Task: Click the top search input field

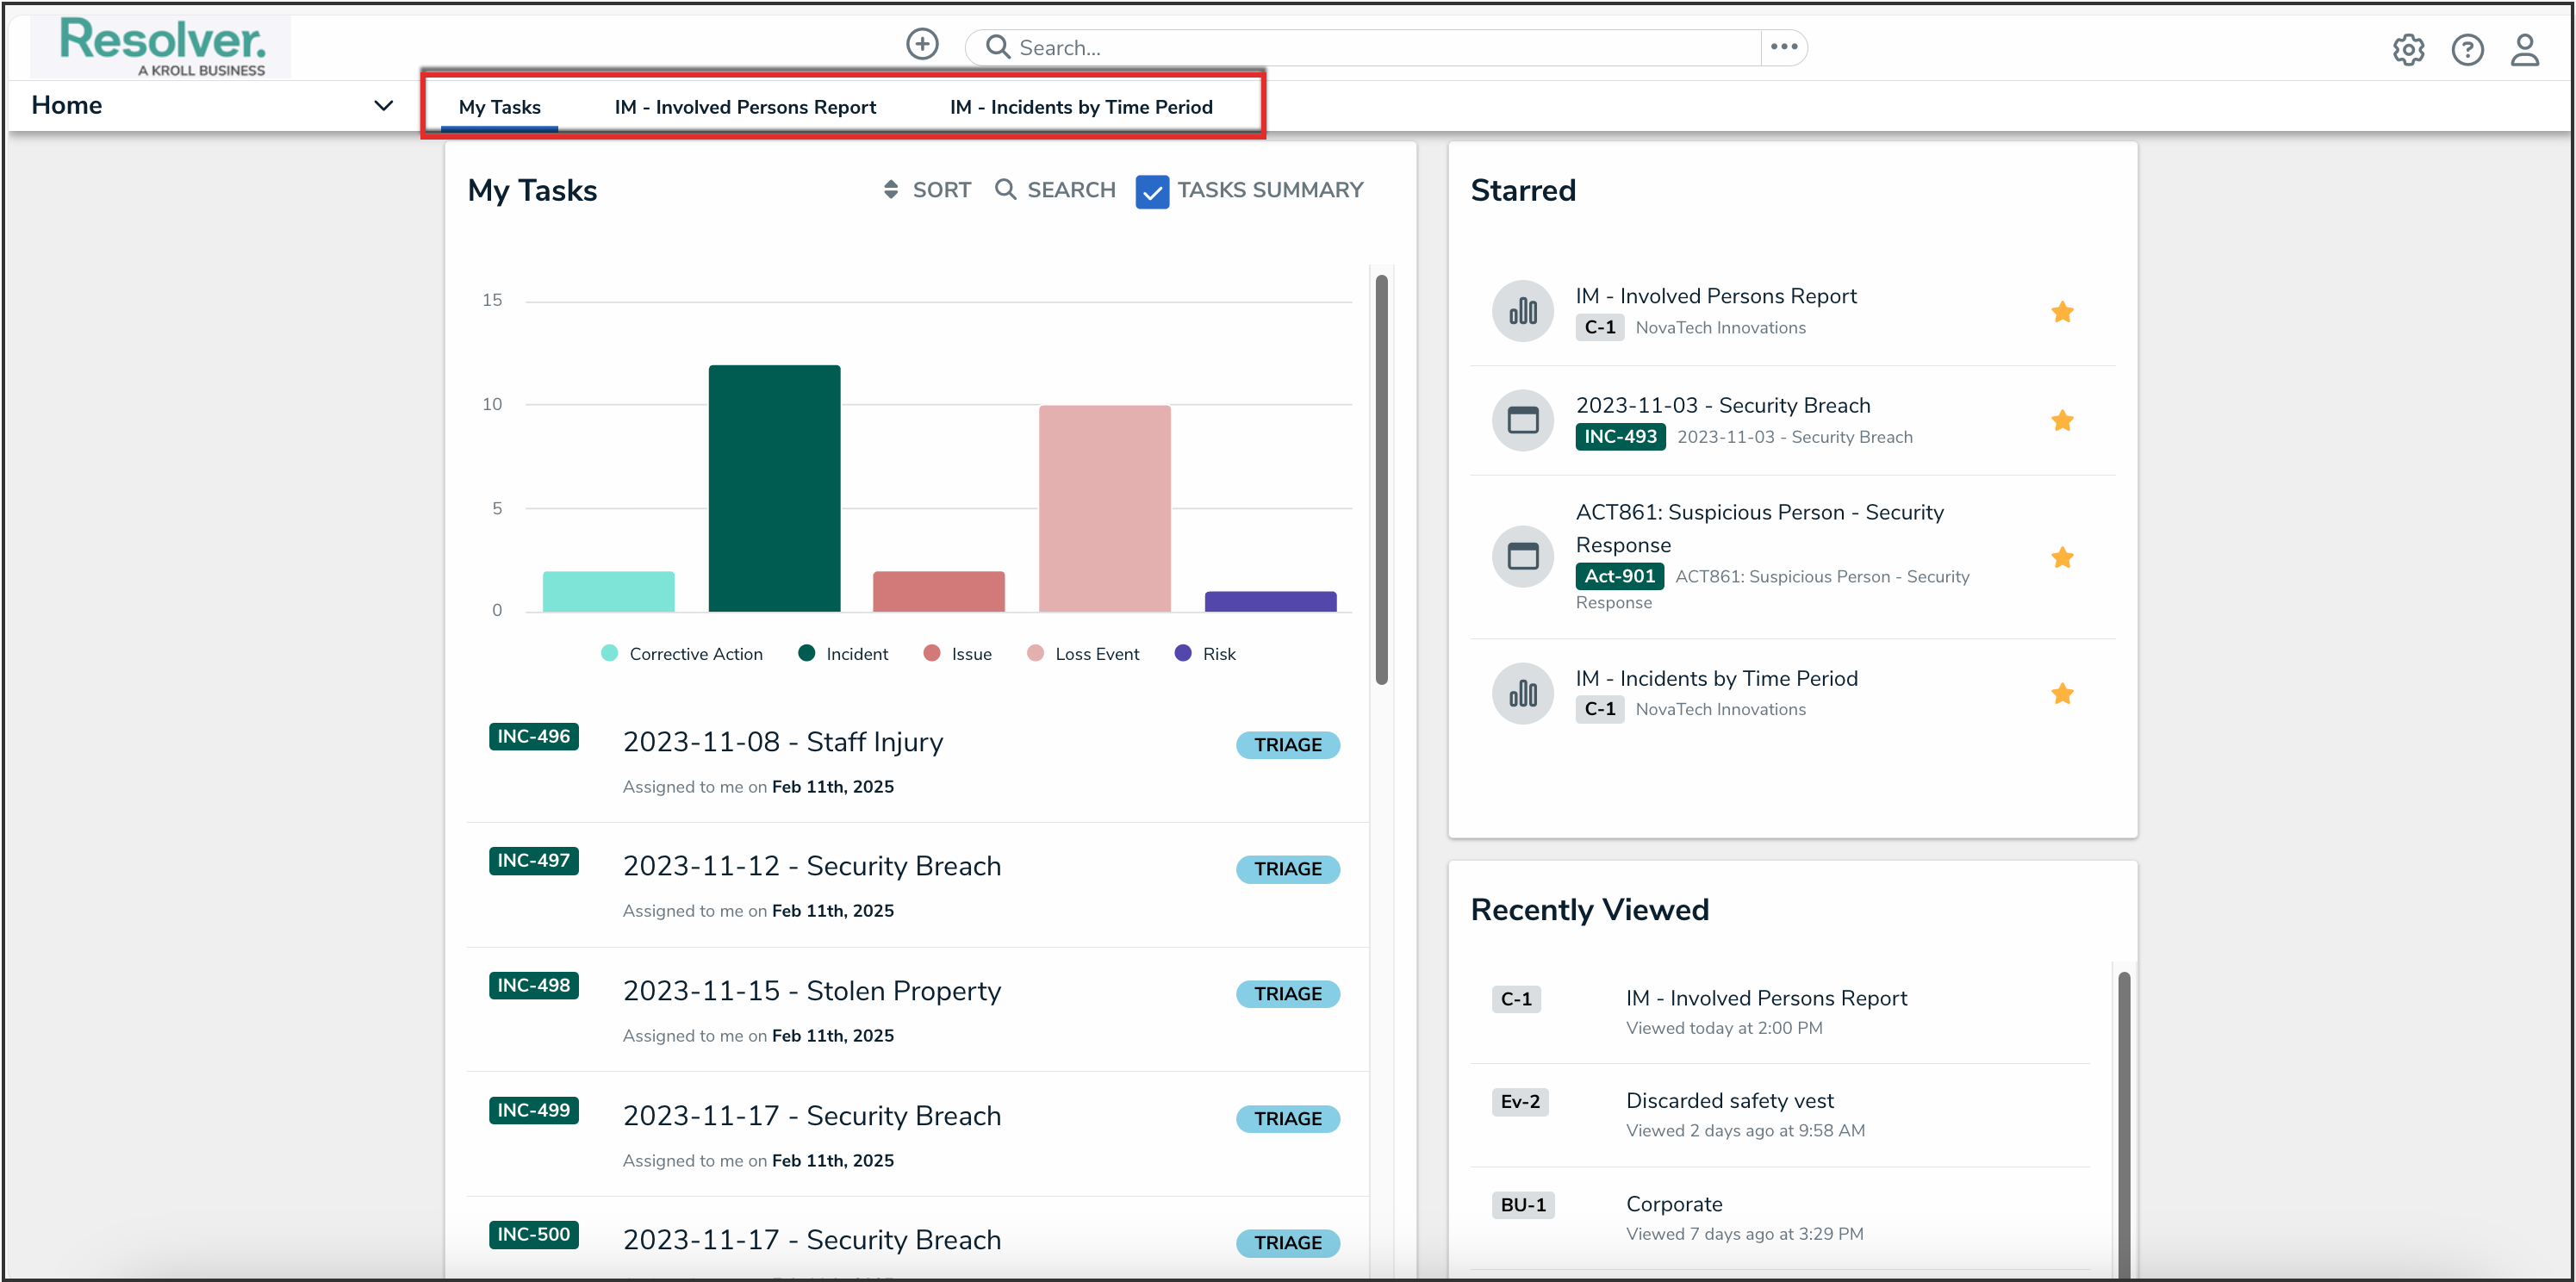Action: [x=1380, y=47]
